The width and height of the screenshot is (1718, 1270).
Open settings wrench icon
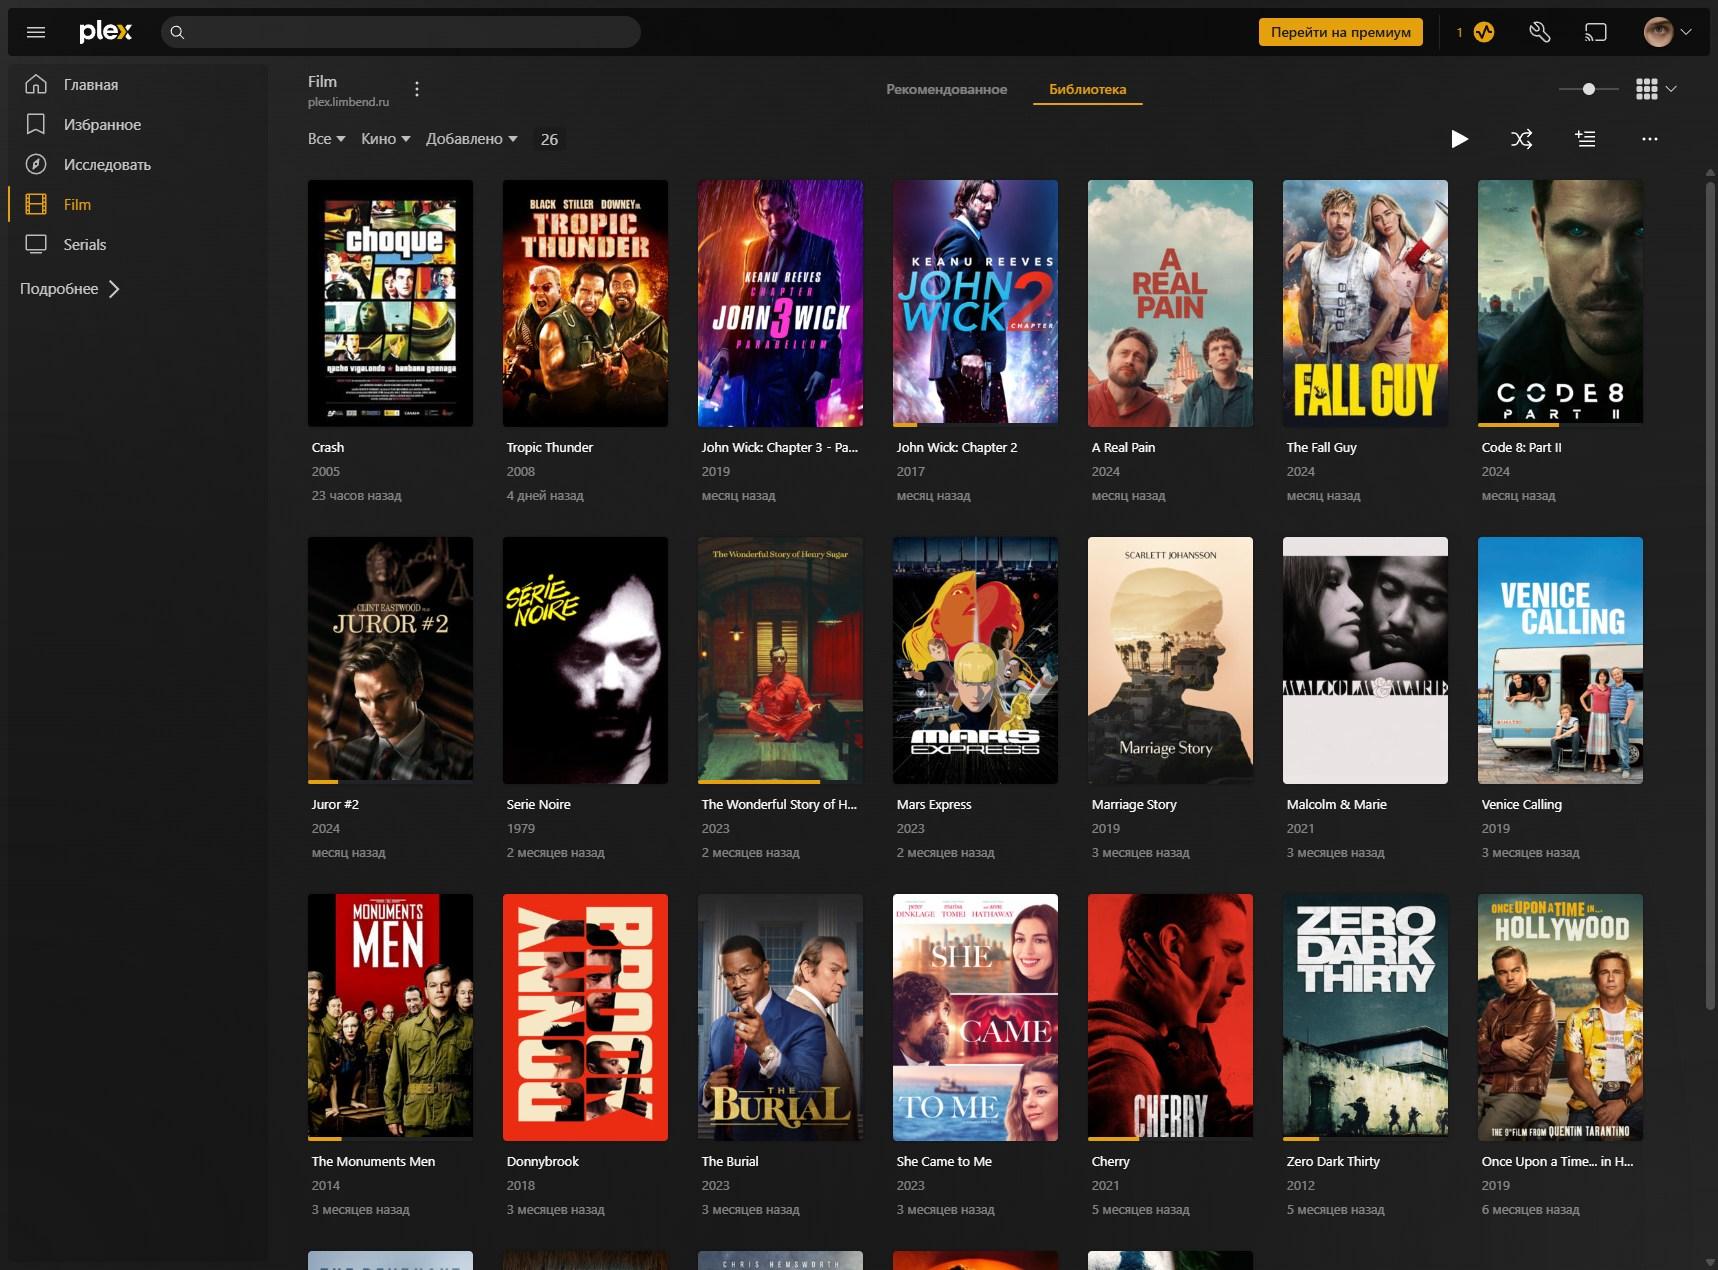(x=1540, y=32)
